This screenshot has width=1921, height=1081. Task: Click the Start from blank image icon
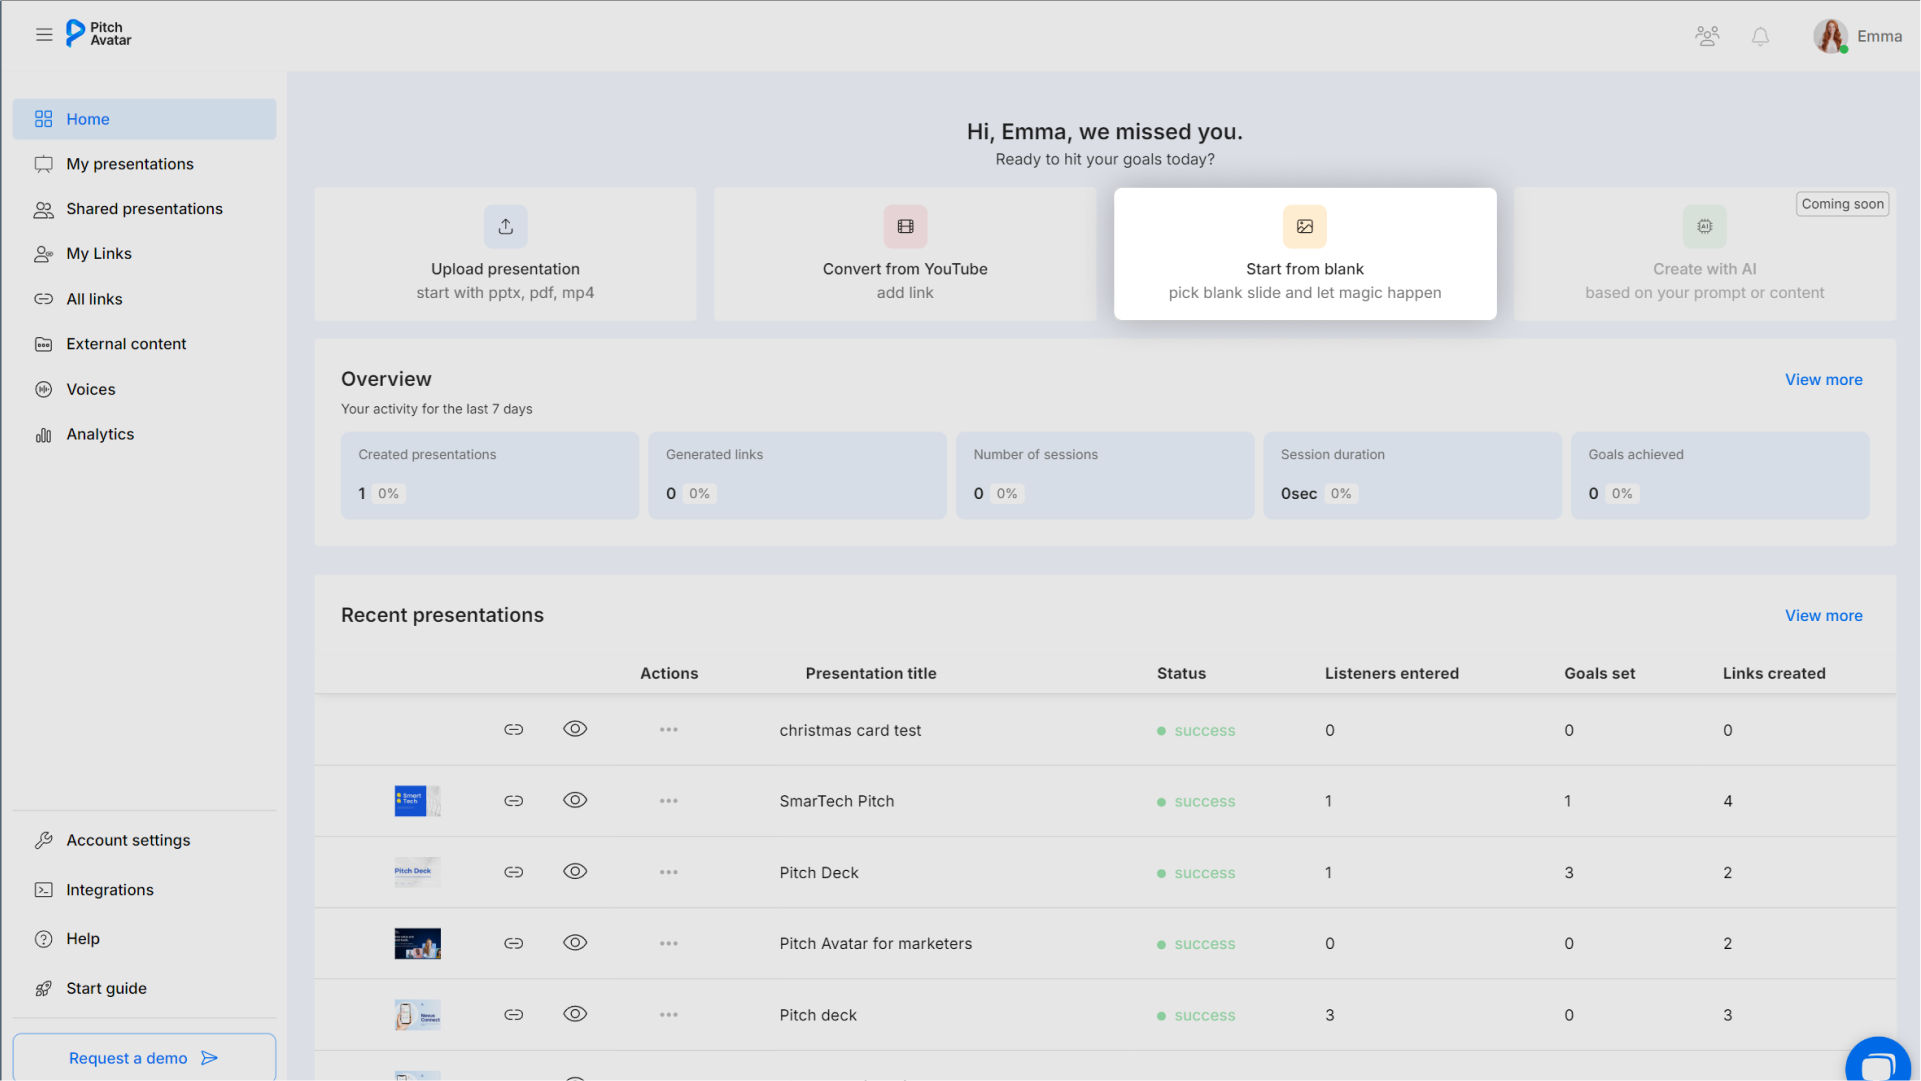tap(1305, 227)
